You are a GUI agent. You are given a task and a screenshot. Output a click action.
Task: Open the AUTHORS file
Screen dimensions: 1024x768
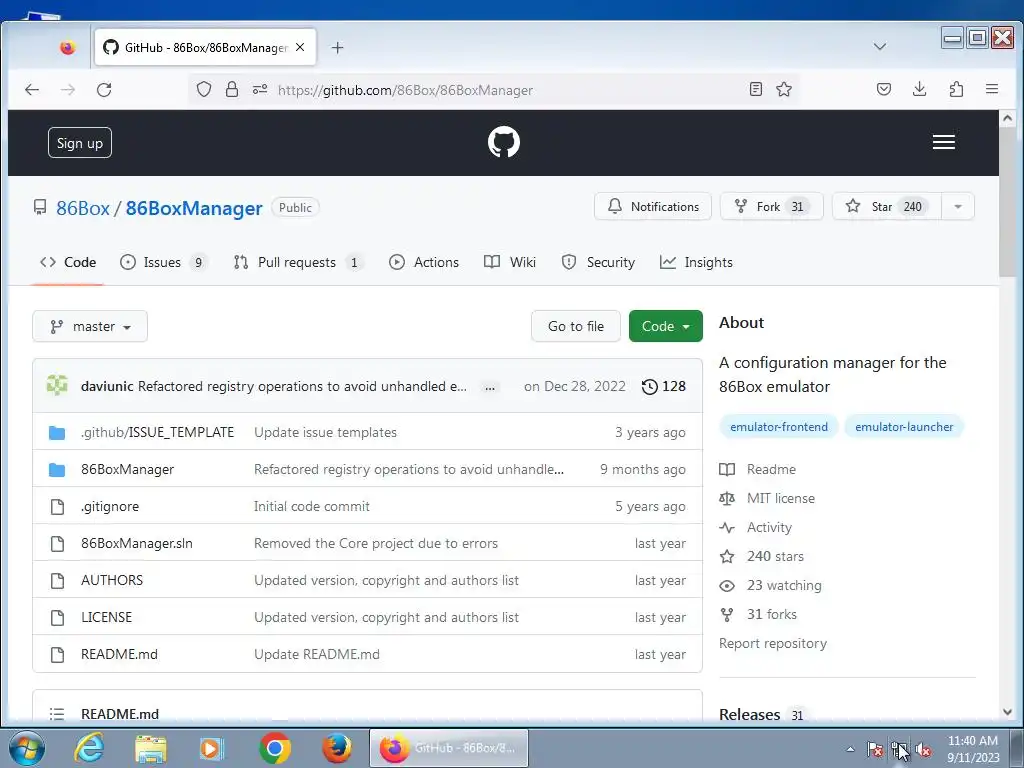(112, 580)
